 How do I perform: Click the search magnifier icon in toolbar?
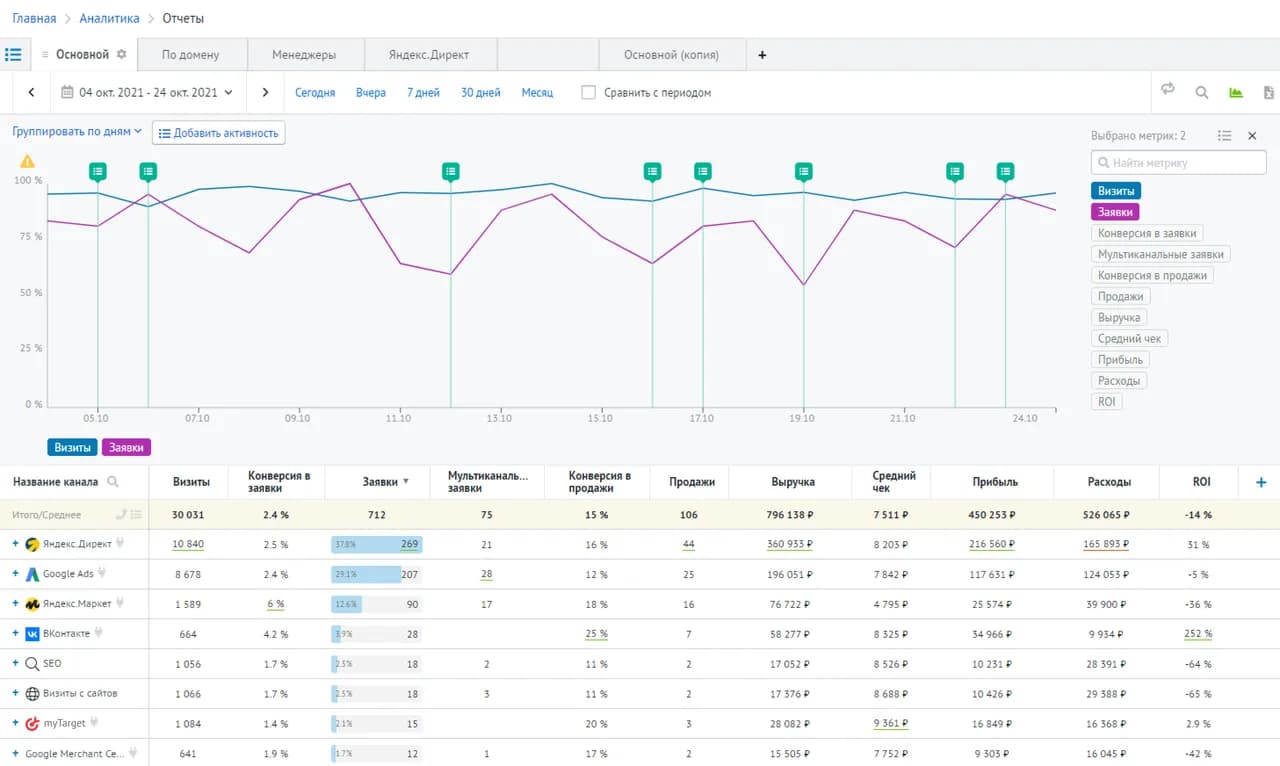click(x=1202, y=92)
